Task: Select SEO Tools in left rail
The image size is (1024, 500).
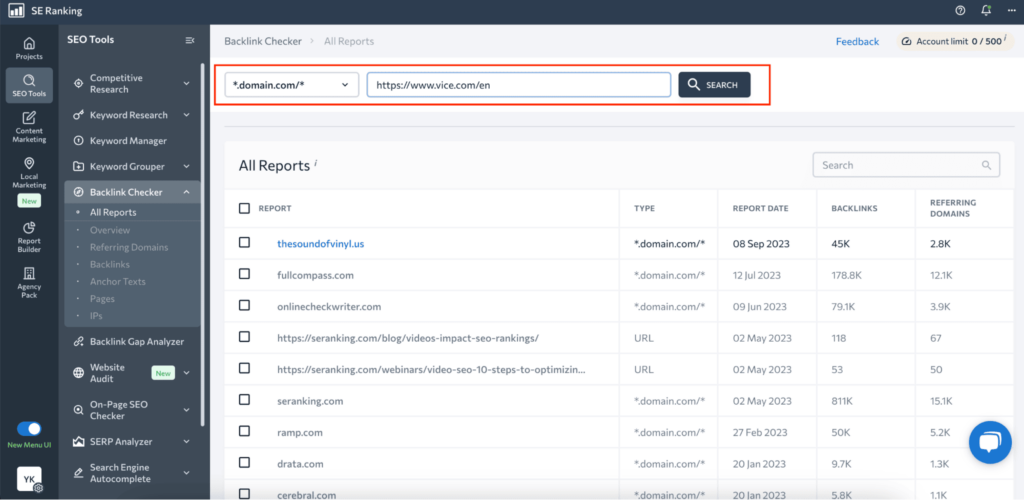Action: [x=29, y=86]
